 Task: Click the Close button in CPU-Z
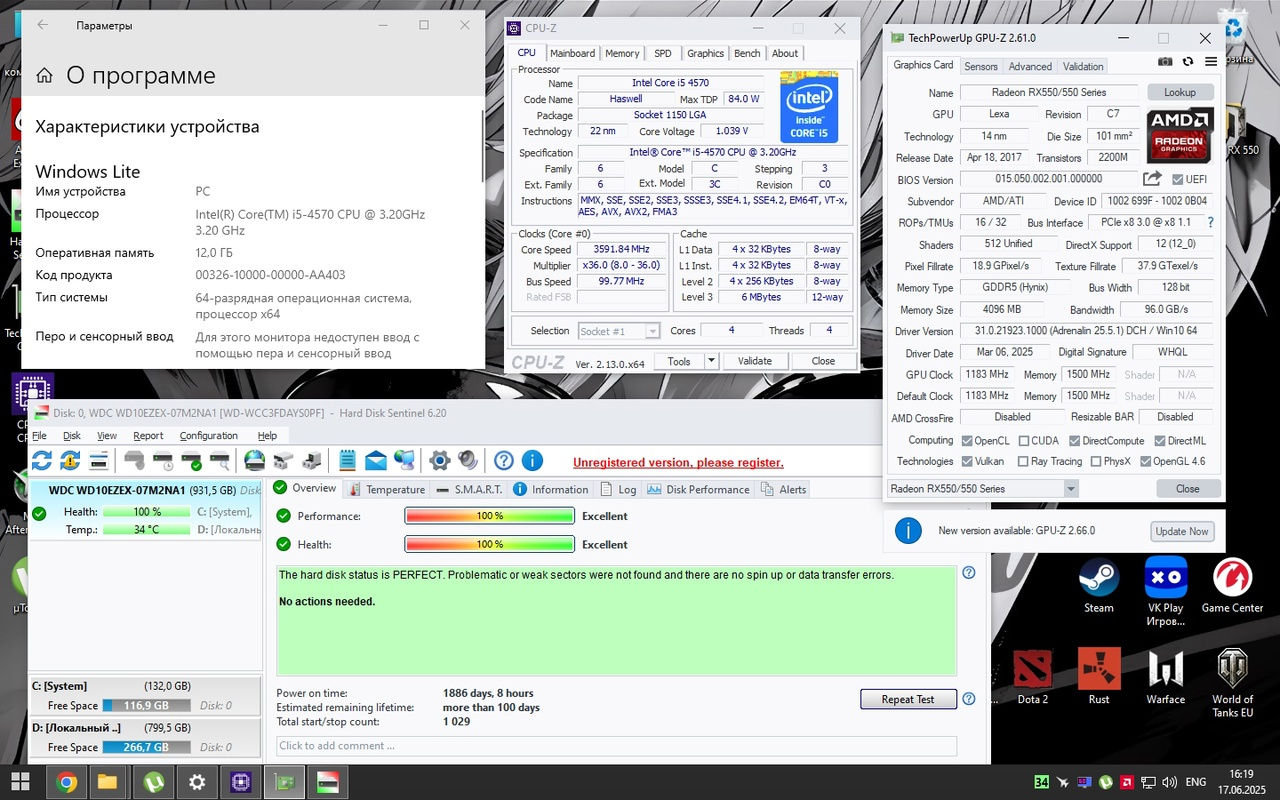tap(823, 361)
